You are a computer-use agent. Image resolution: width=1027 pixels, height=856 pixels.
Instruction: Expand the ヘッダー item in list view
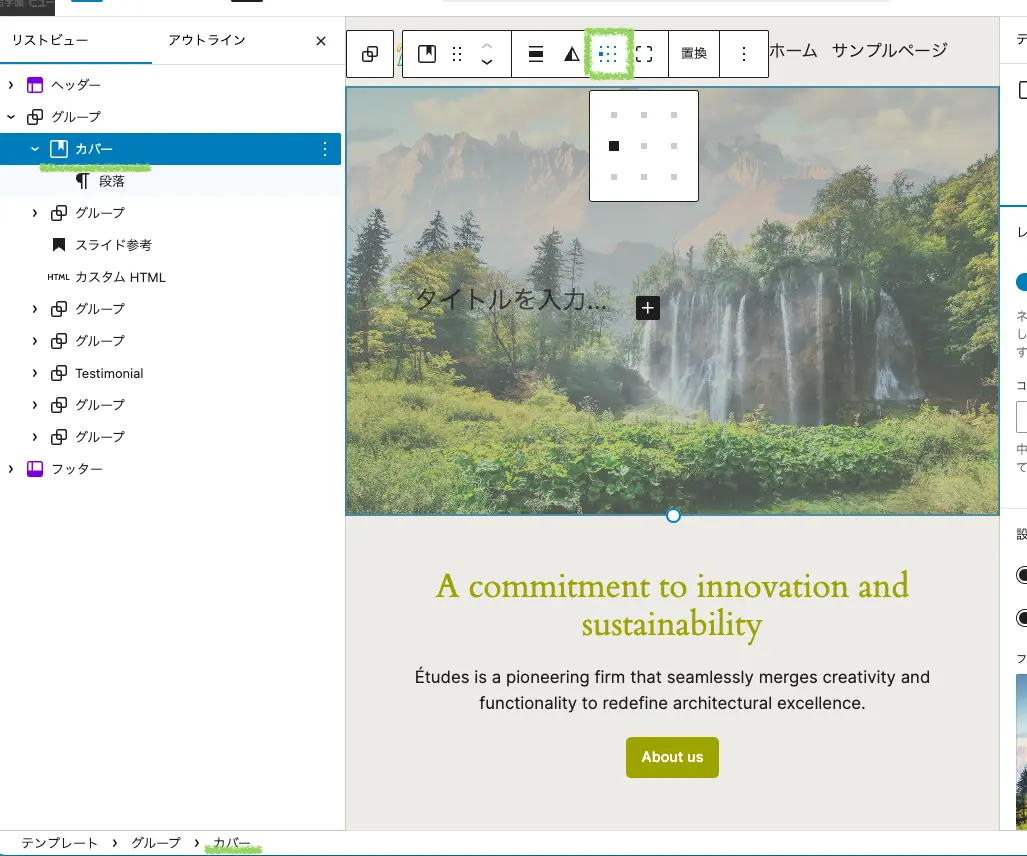point(11,85)
